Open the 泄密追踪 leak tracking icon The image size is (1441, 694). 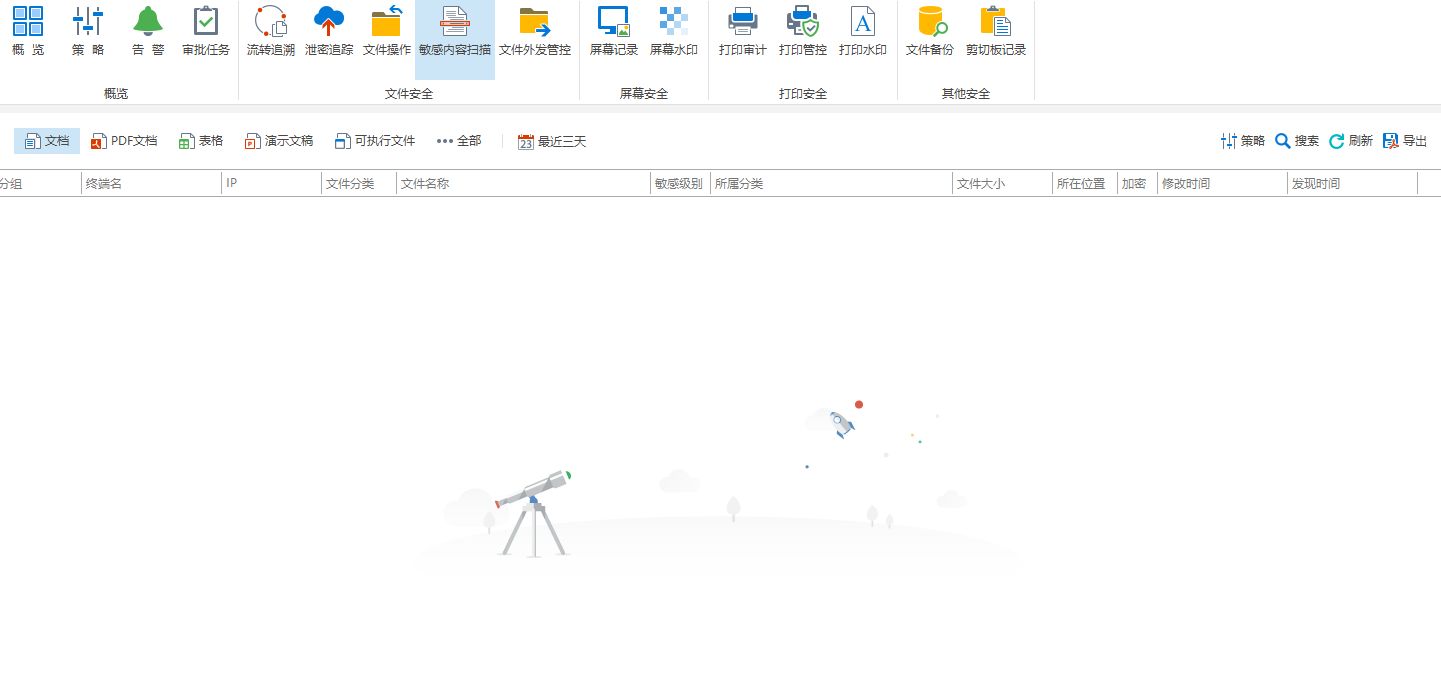pos(329,30)
